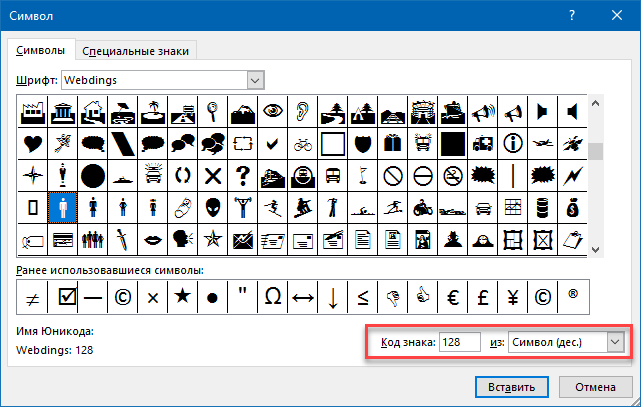The image size is (641, 407).
Task: Select the heart symbol in grid
Action: coord(33,144)
